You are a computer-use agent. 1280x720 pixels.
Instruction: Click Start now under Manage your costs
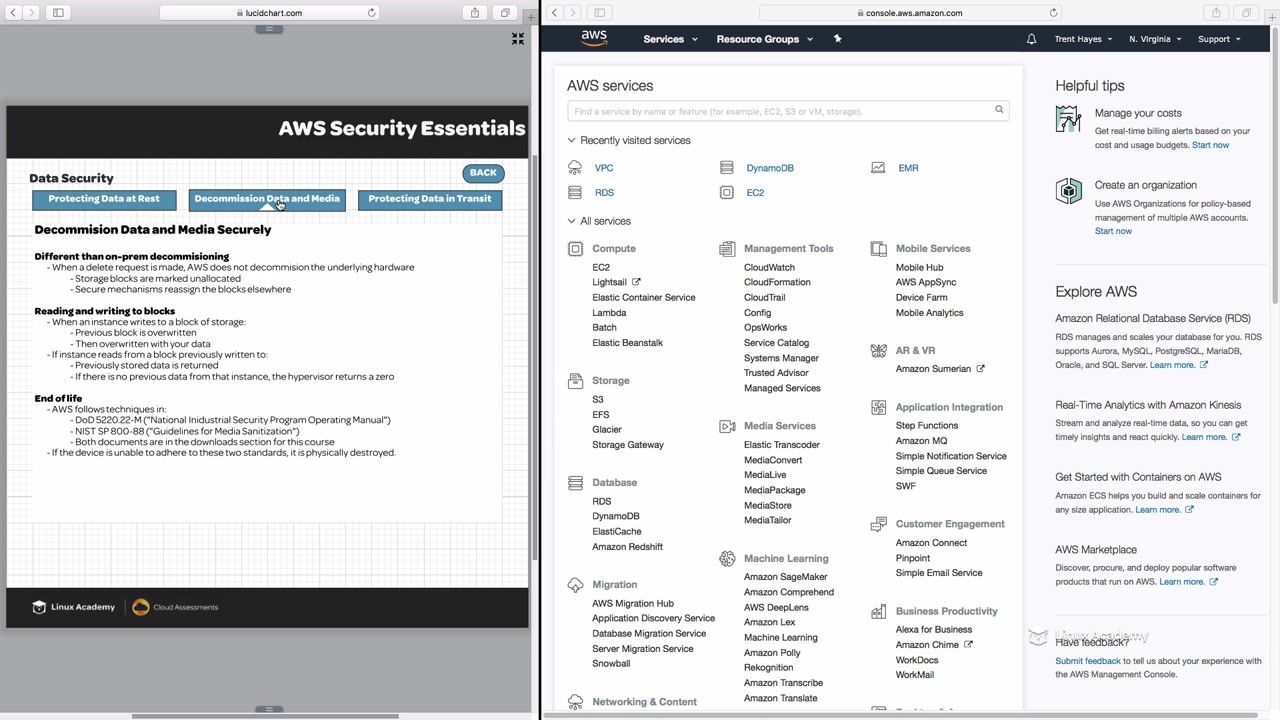pyautogui.click(x=1210, y=145)
